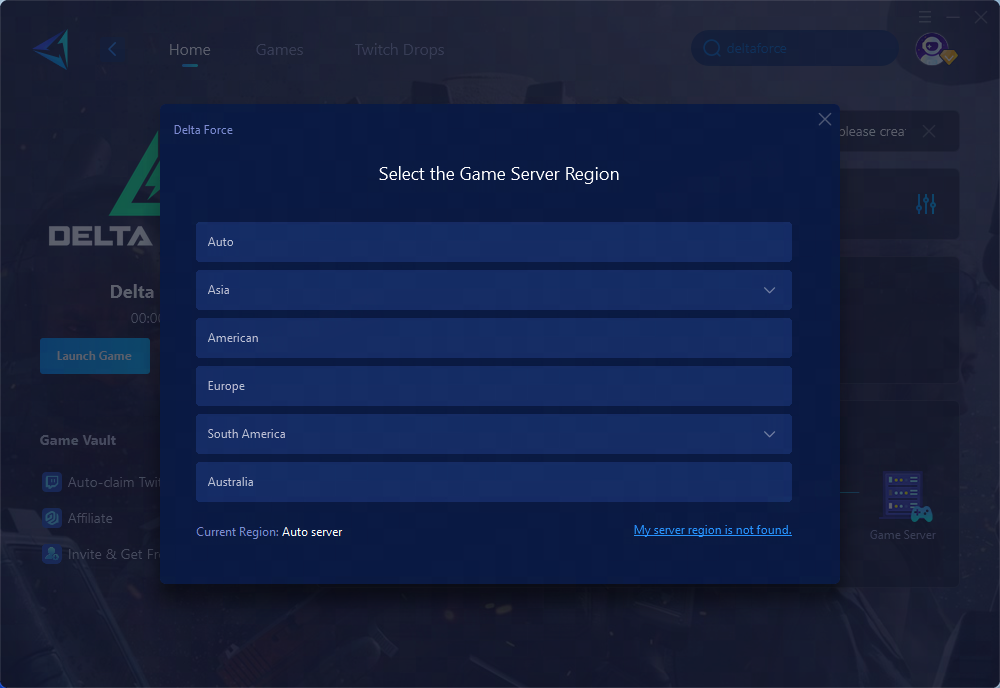Click the back arrow icon
Viewport: 1000px width, 688px height.
click(112, 49)
